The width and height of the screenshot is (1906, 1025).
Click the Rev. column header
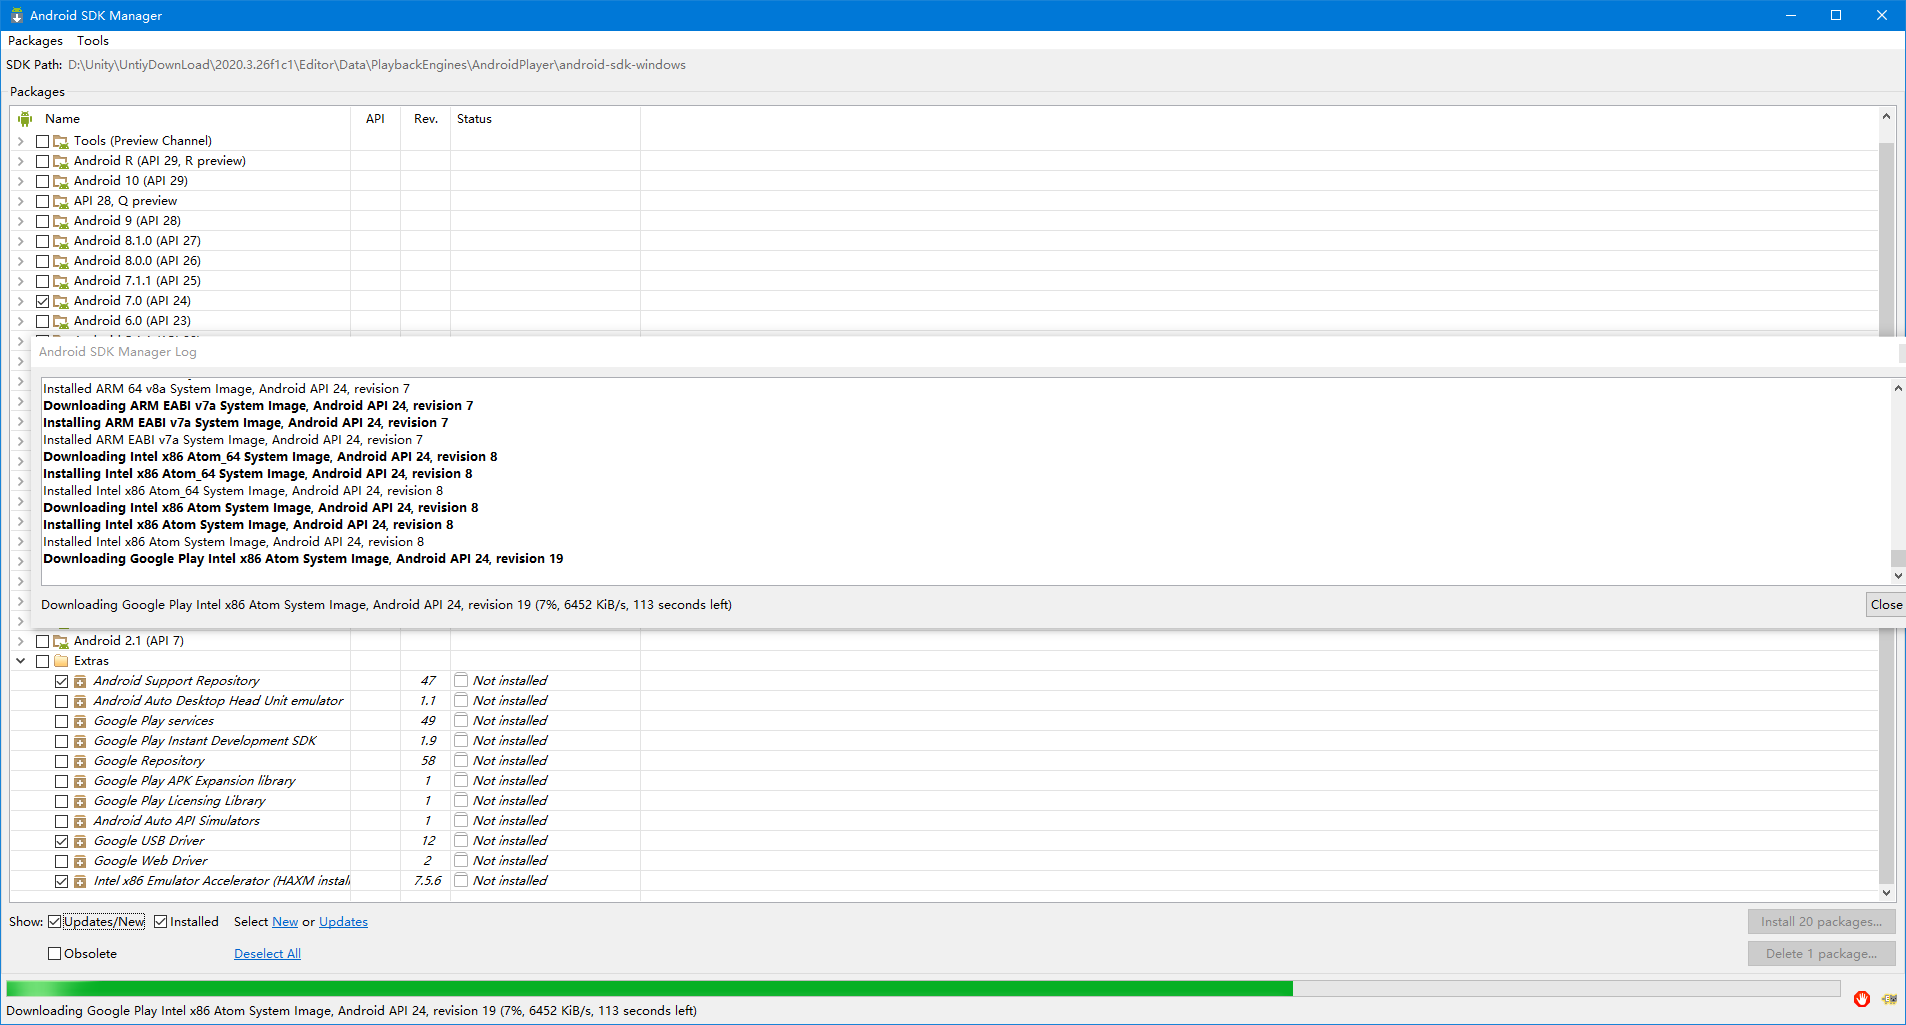click(x=426, y=119)
